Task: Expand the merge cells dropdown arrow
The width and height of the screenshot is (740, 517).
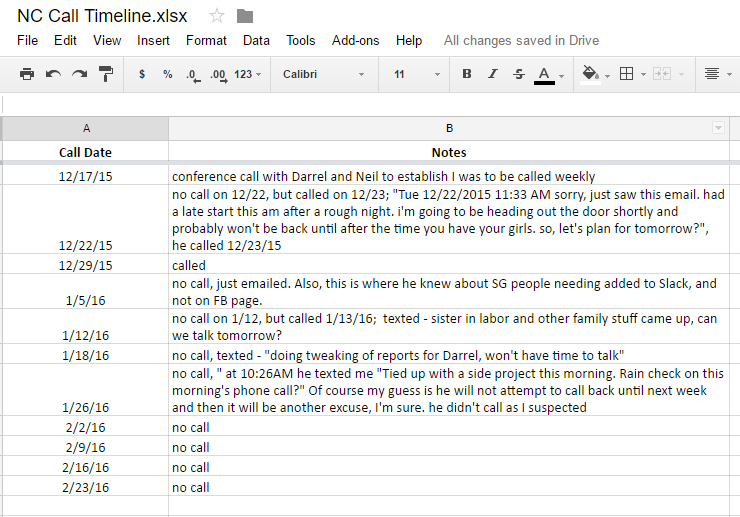Action: (x=681, y=75)
